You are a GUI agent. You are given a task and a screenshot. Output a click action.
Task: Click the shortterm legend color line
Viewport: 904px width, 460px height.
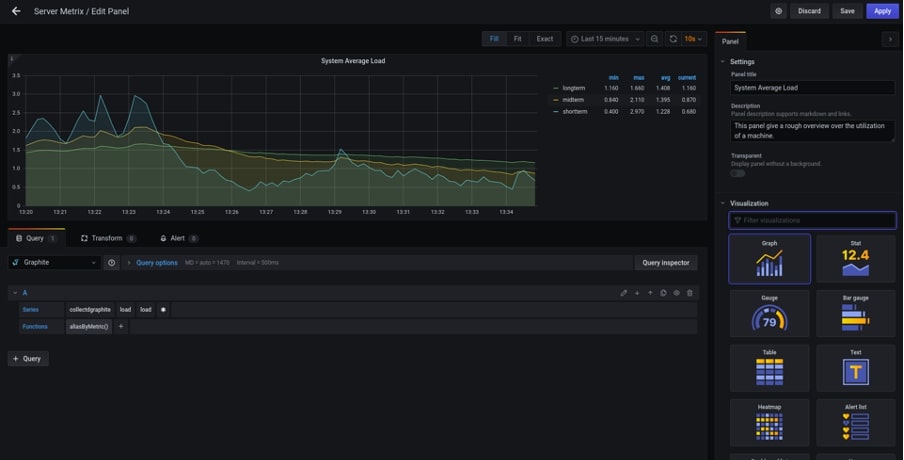point(556,111)
